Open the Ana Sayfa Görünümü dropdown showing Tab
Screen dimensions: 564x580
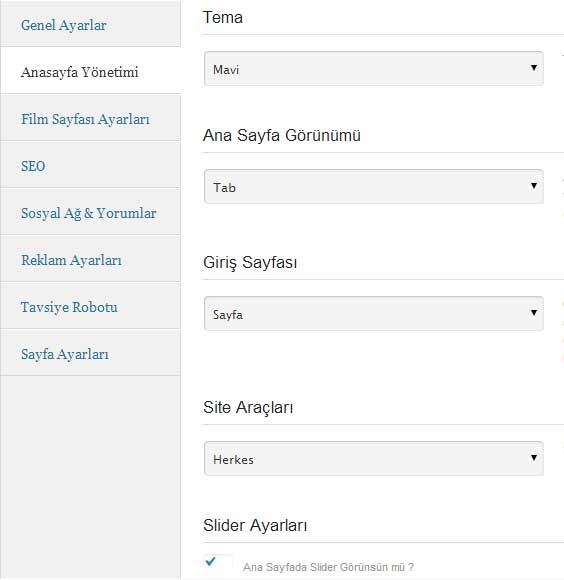point(374,187)
